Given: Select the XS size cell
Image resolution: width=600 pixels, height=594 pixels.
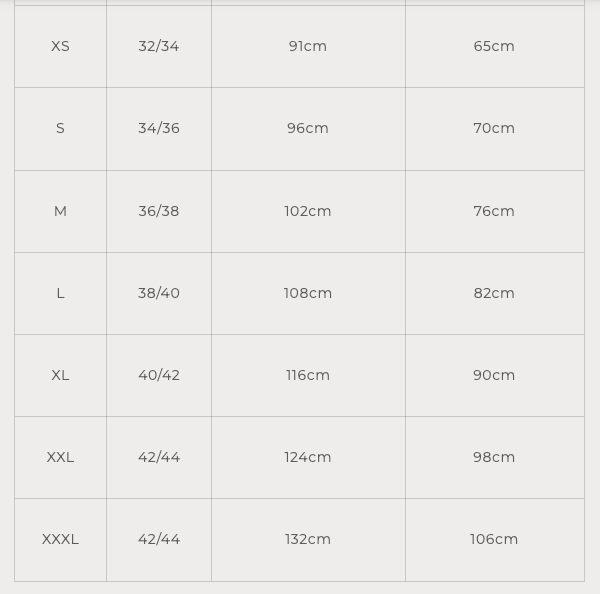Looking at the screenshot, I should 60,46.
